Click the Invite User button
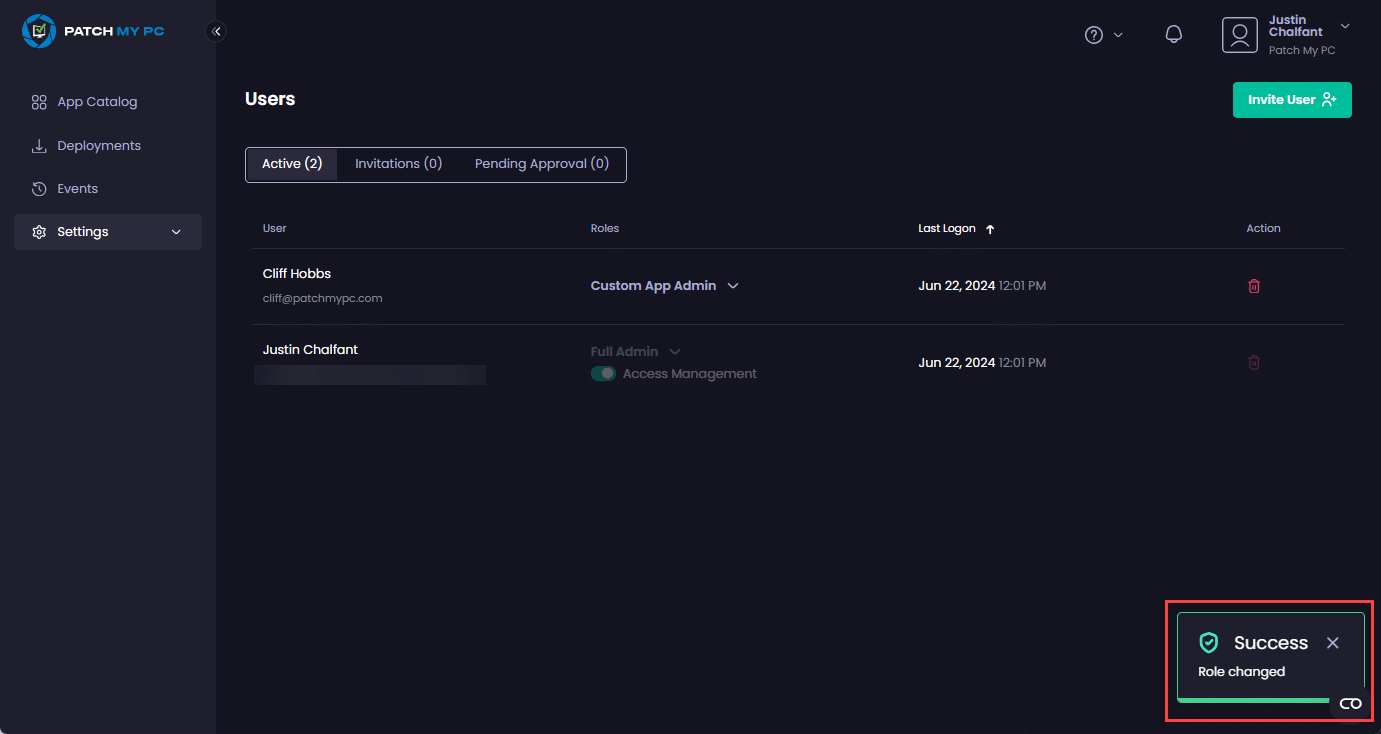Image resolution: width=1381 pixels, height=734 pixels. 1291,100
